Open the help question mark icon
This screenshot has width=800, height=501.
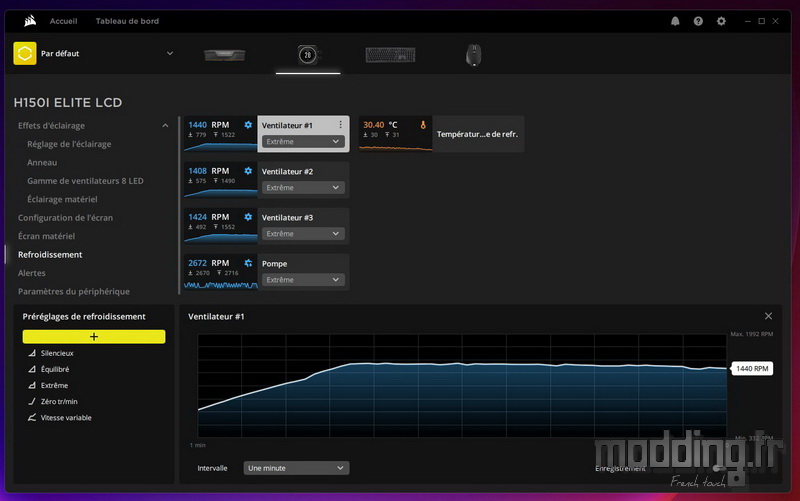point(698,21)
